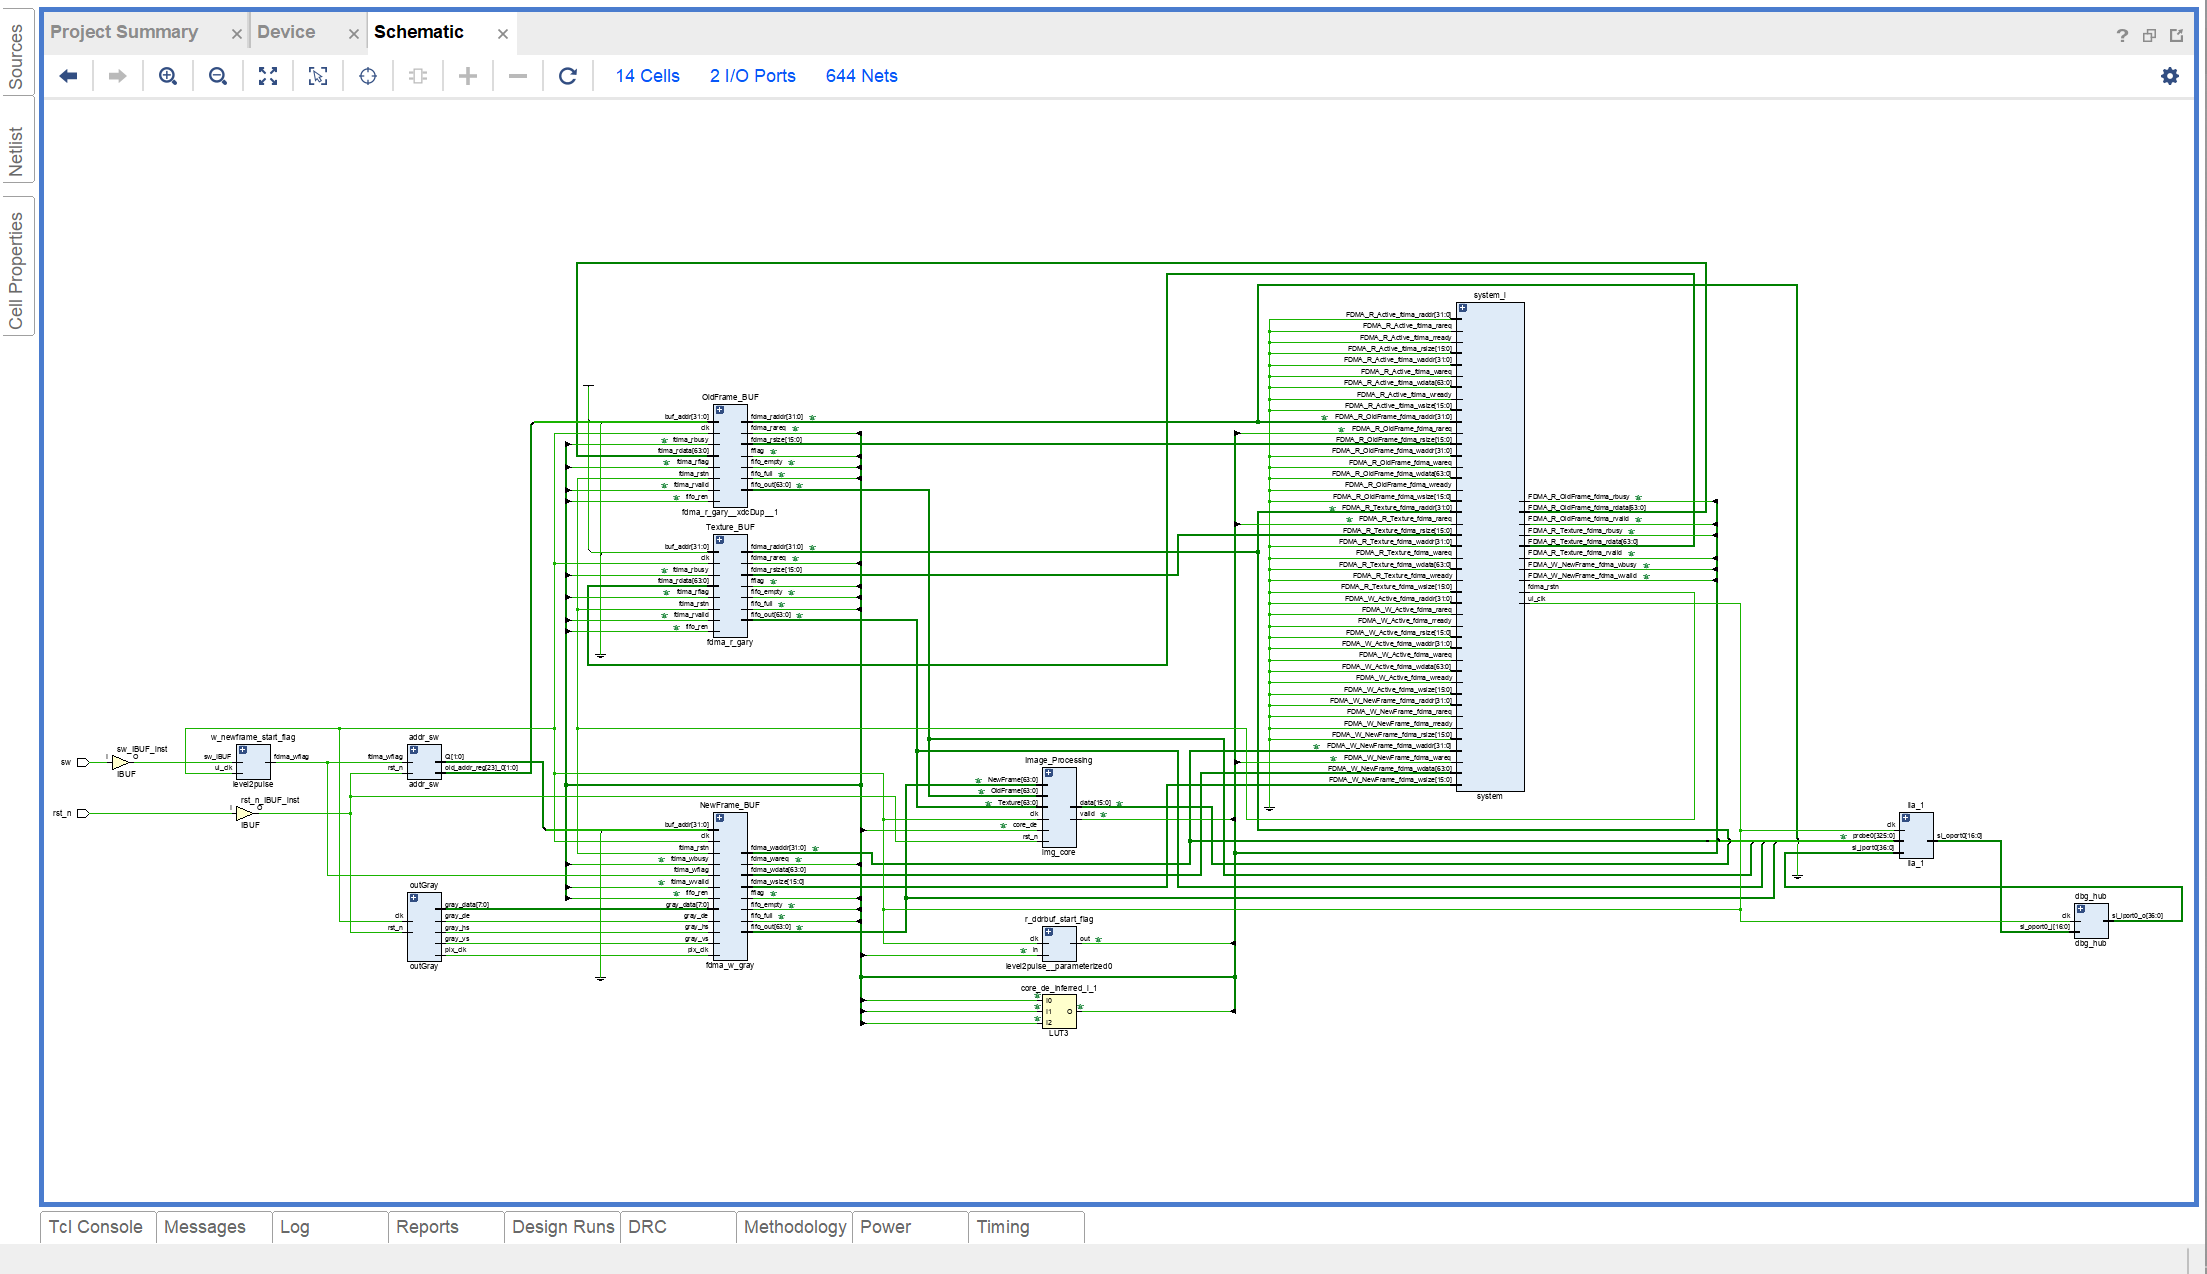Click the 2 I/O Ports link

coord(752,76)
